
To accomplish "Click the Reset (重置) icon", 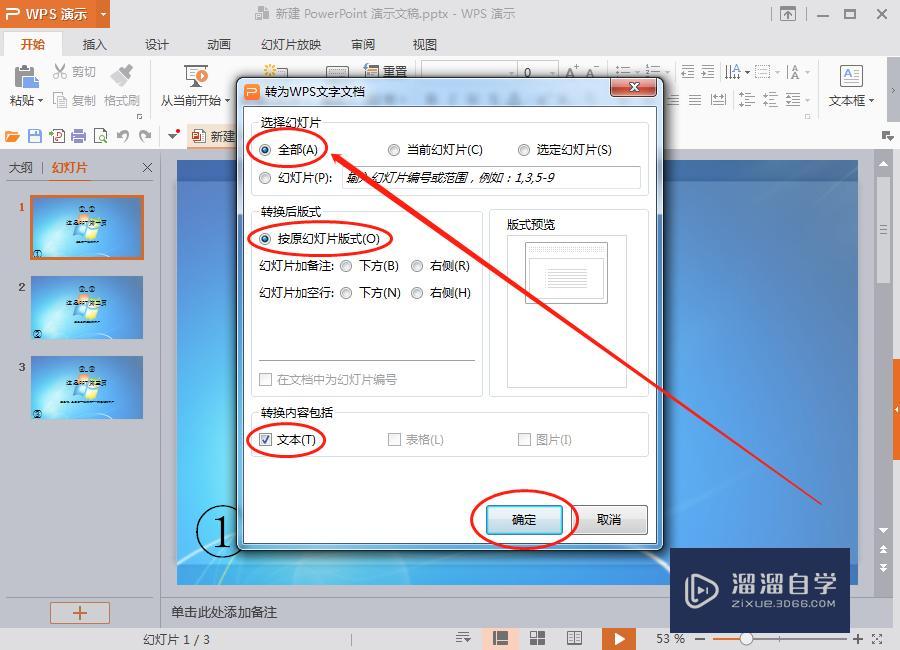I will pyautogui.click(x=371, y=71).
